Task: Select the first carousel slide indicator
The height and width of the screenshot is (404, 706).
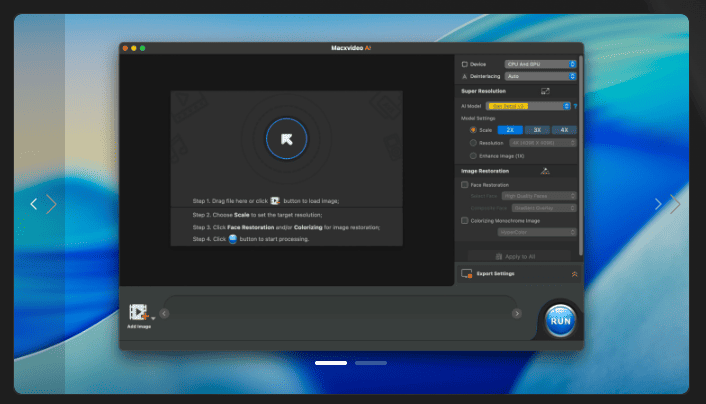Action: coord(331,363)
